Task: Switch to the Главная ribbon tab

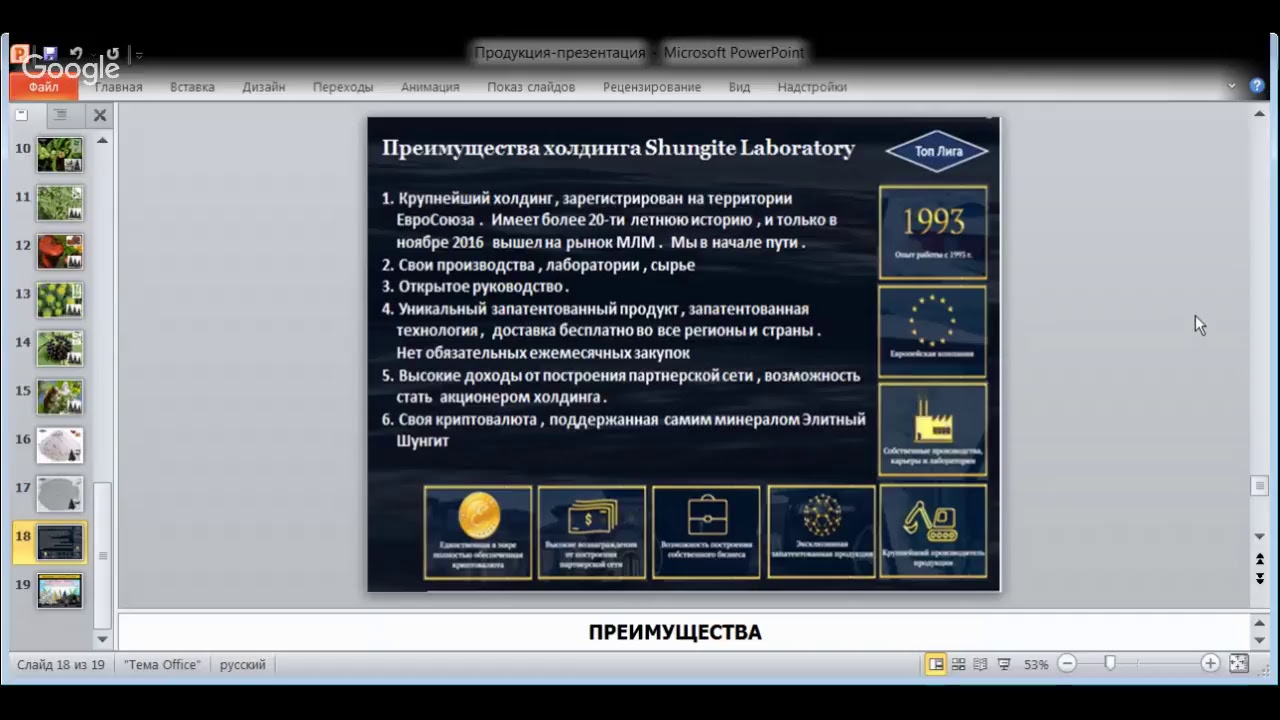Action: pos(119,87)
